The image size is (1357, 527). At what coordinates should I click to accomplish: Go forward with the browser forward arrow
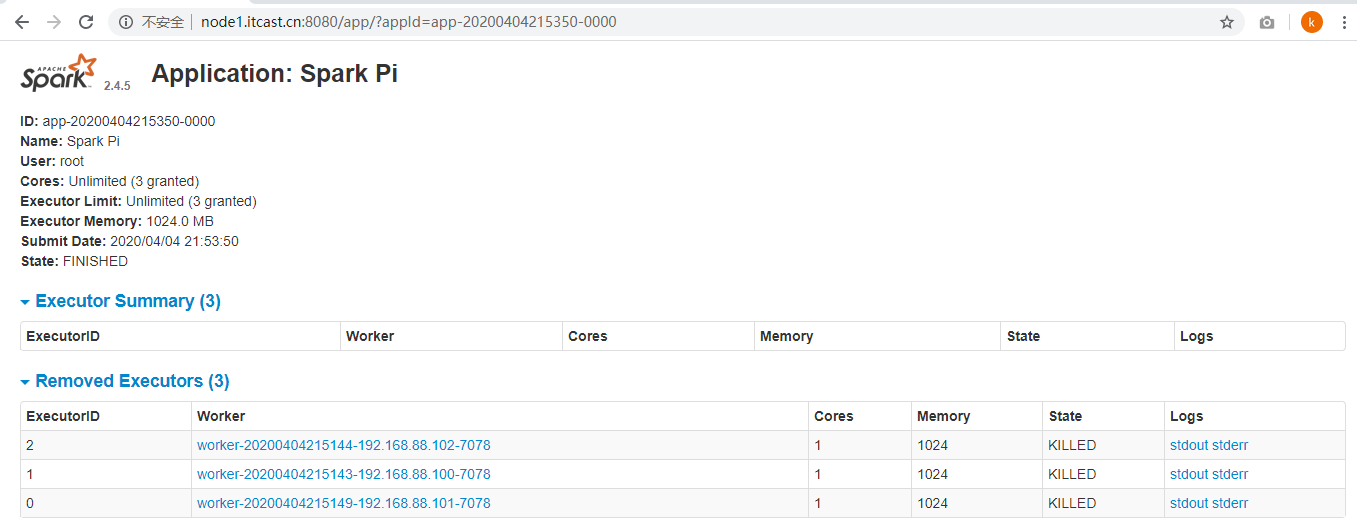coord(54,22)
